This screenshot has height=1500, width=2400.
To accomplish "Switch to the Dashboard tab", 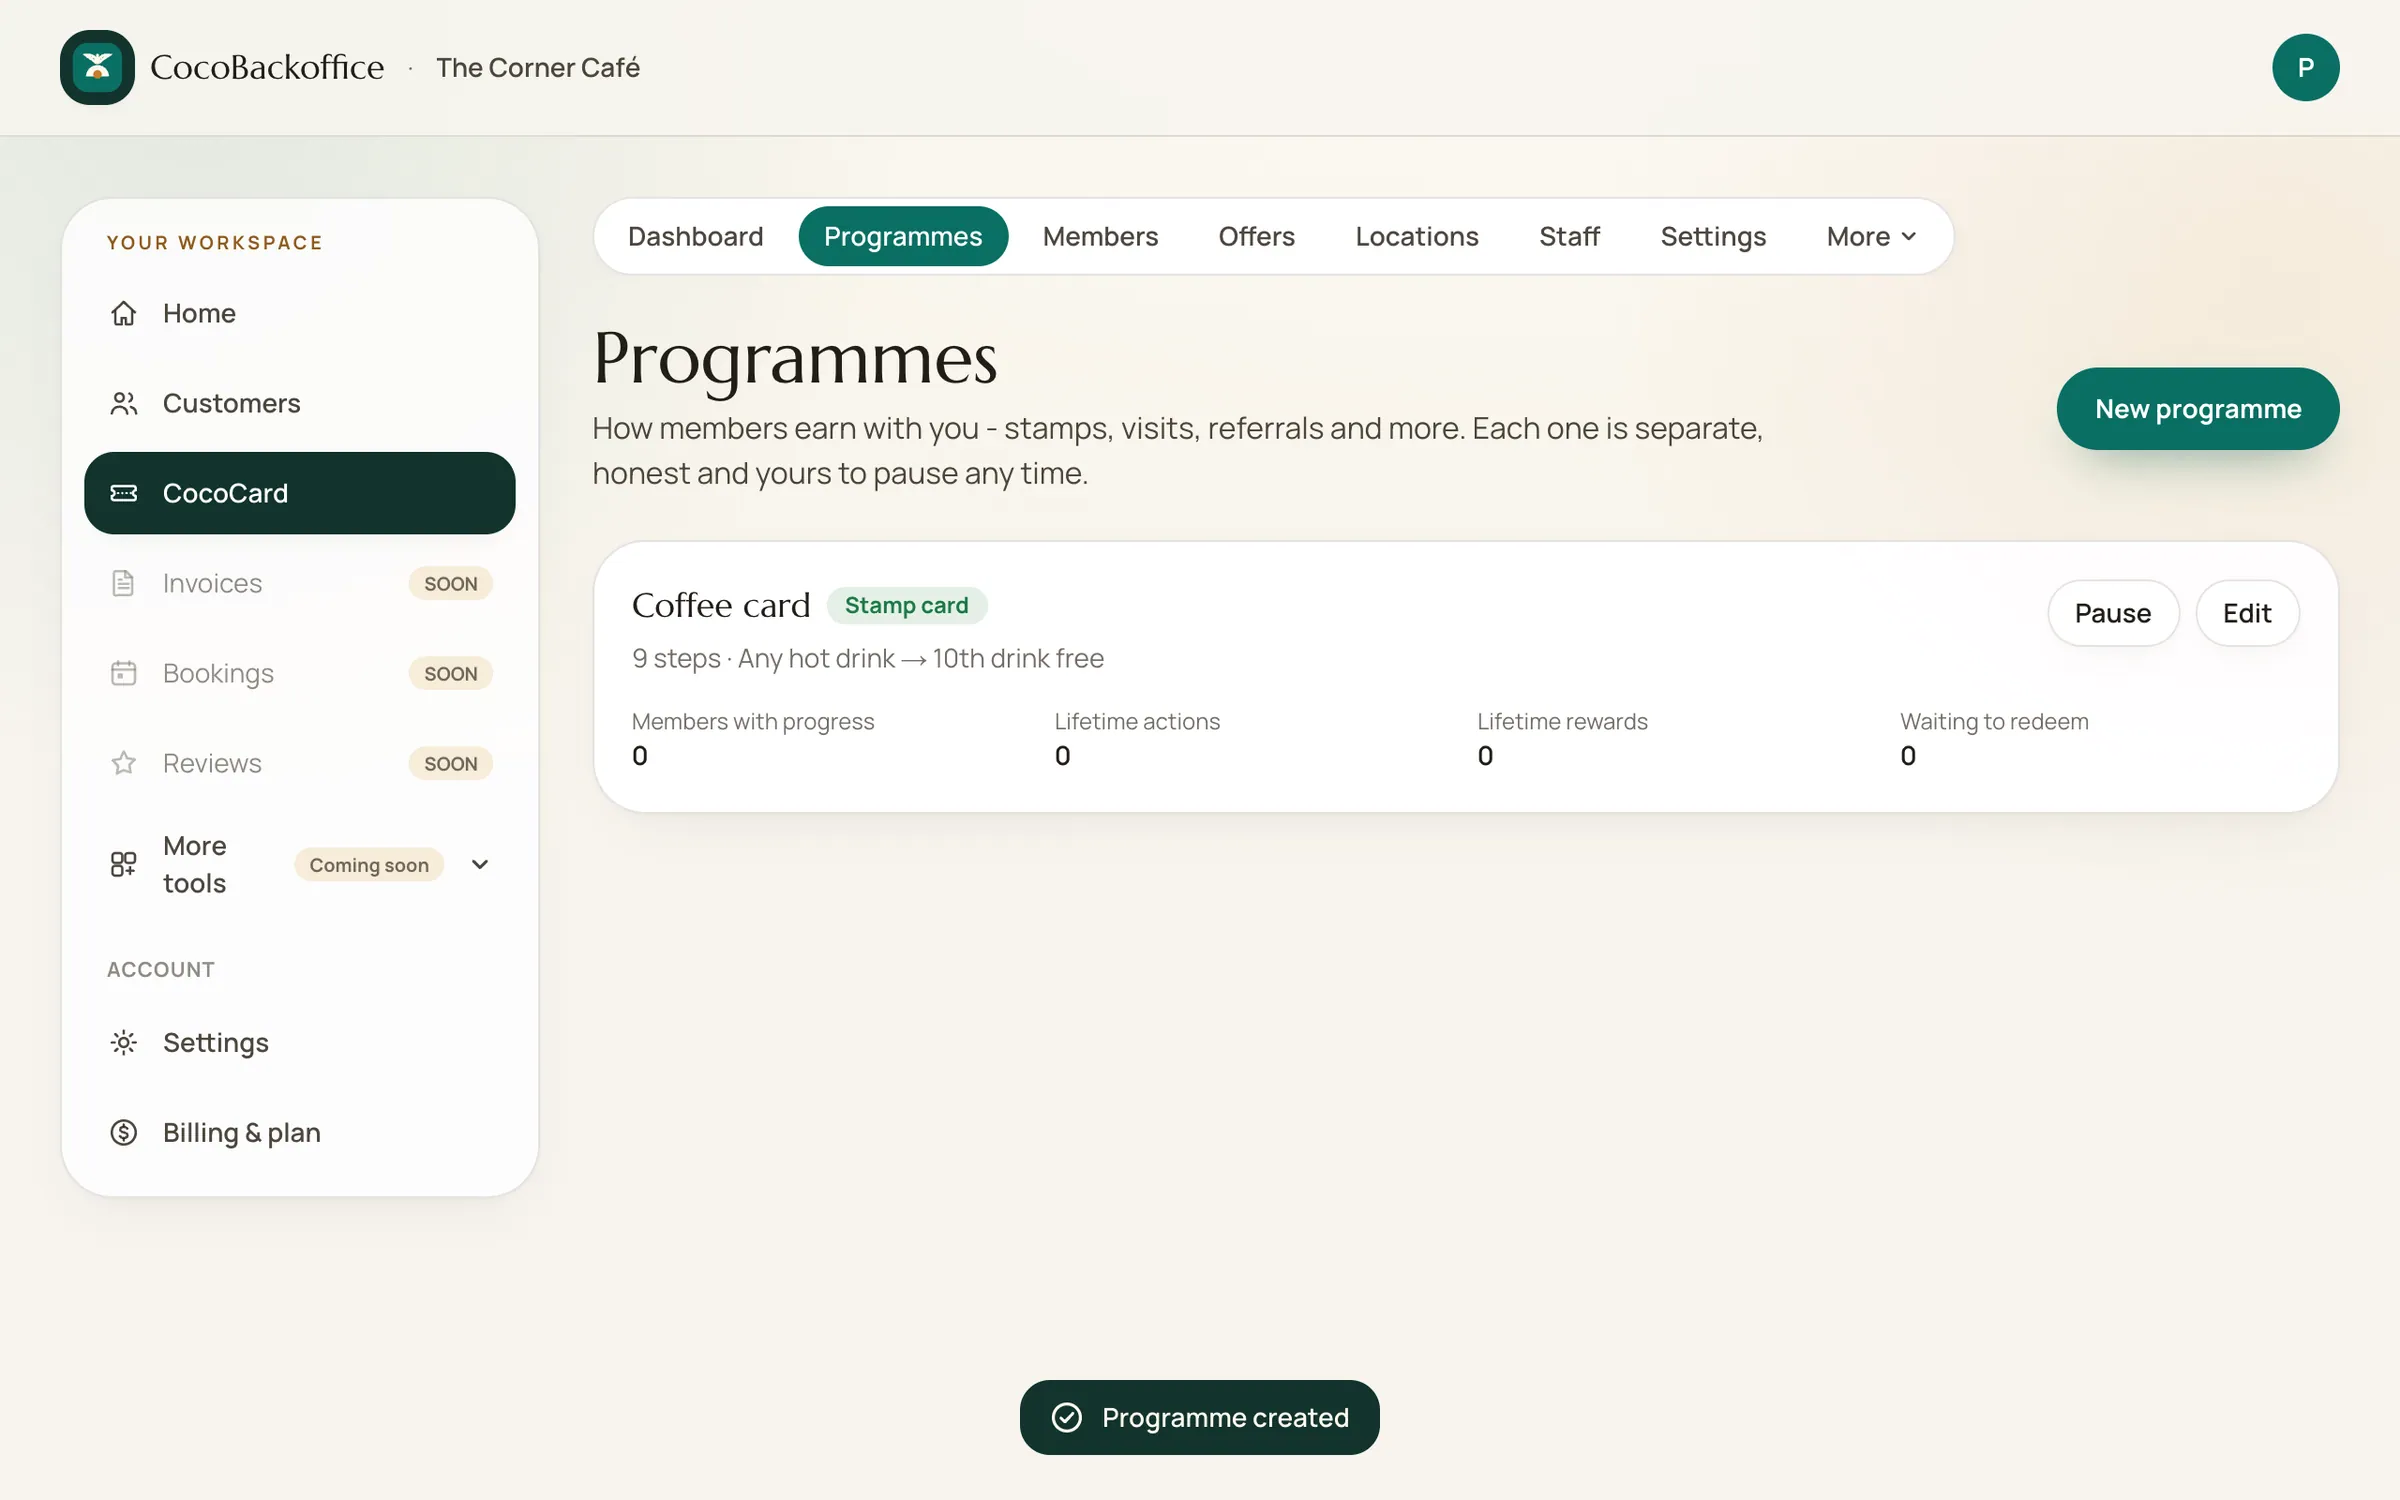I will 695,236.
